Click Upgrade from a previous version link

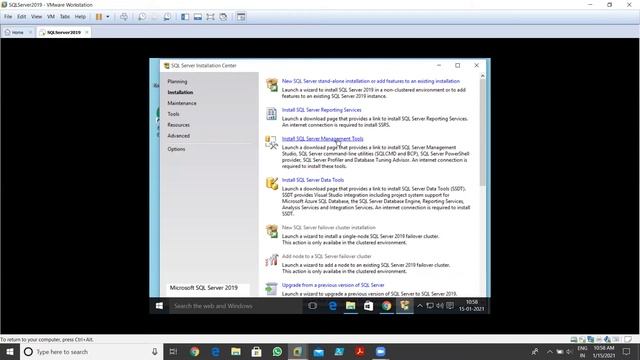tap(333, 285)
